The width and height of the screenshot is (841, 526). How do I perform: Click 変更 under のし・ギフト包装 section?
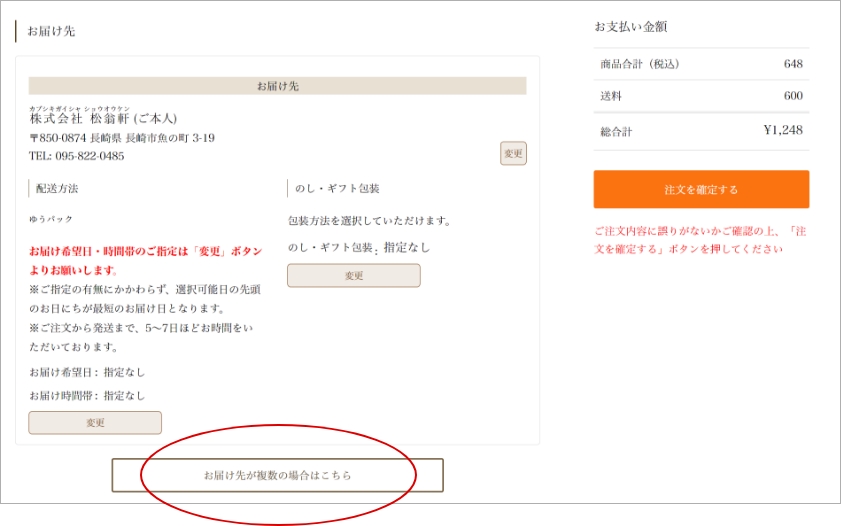point(353,275)
